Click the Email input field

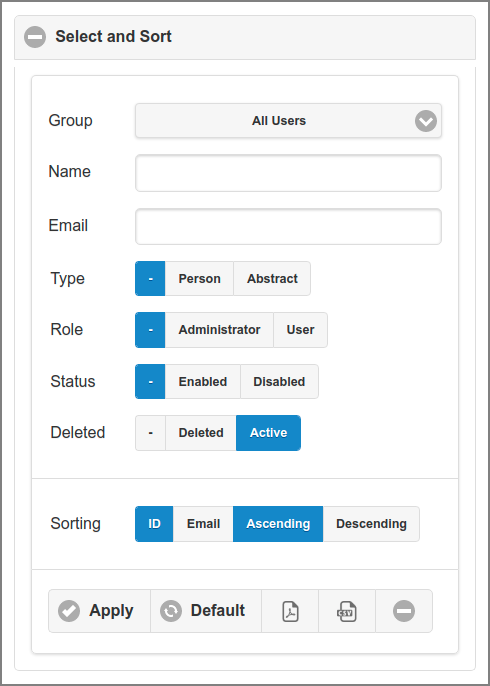coord(288,227)
